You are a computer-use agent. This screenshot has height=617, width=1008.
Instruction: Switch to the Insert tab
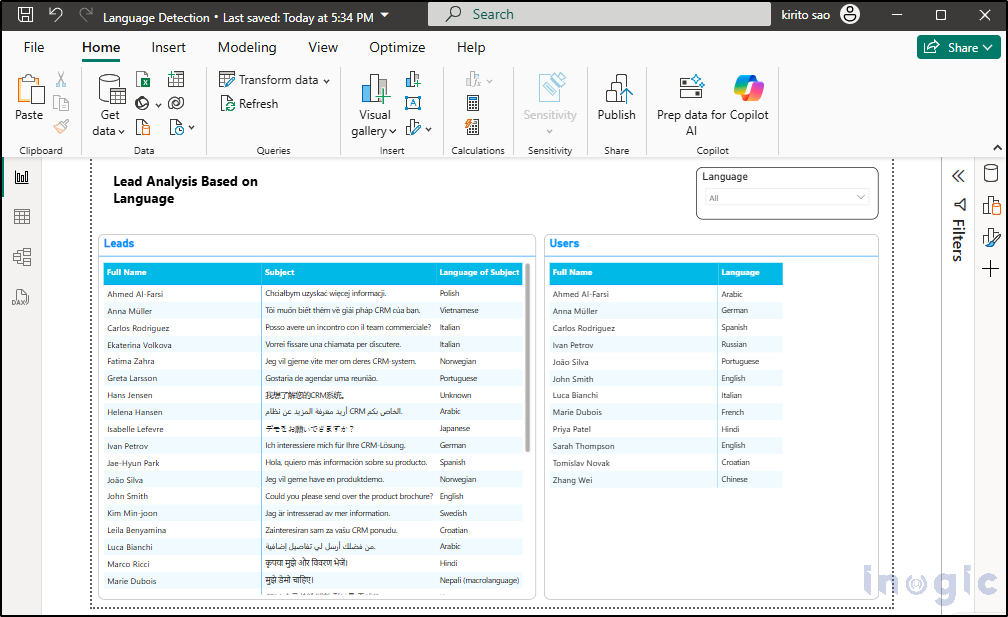(x=168, y=48)
